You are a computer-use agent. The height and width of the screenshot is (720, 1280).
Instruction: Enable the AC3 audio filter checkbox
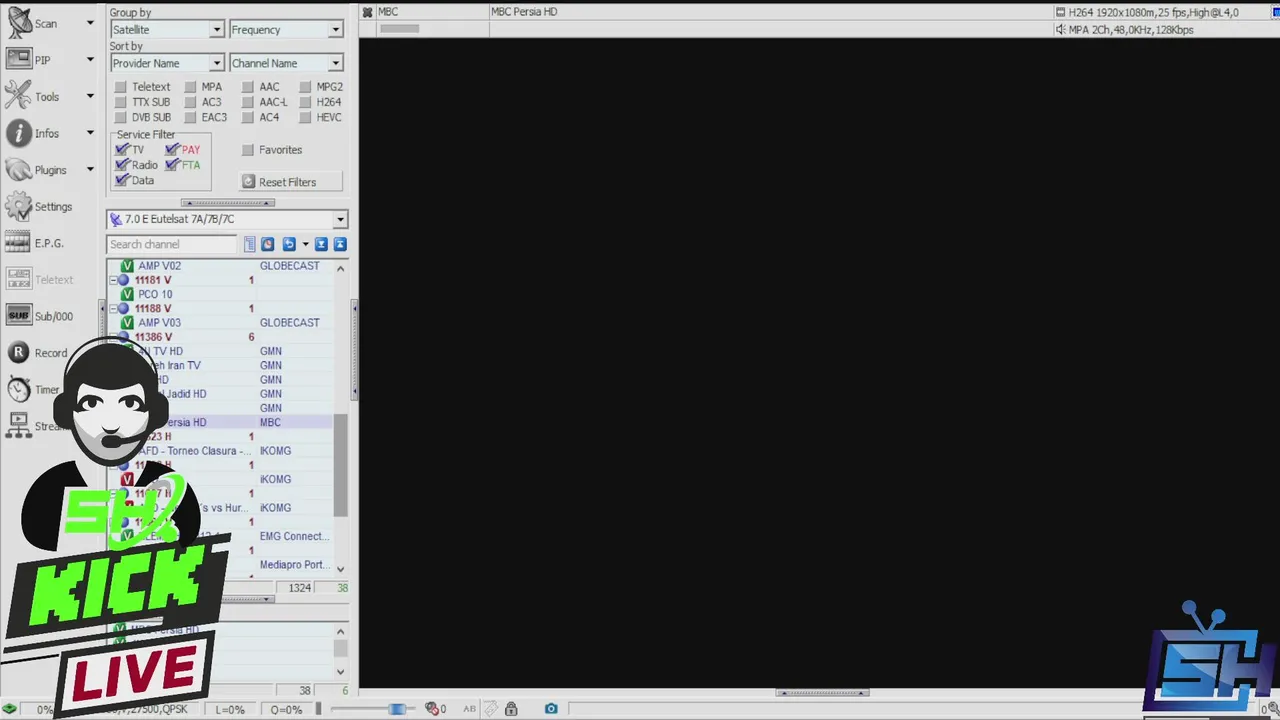coord(190,102)
